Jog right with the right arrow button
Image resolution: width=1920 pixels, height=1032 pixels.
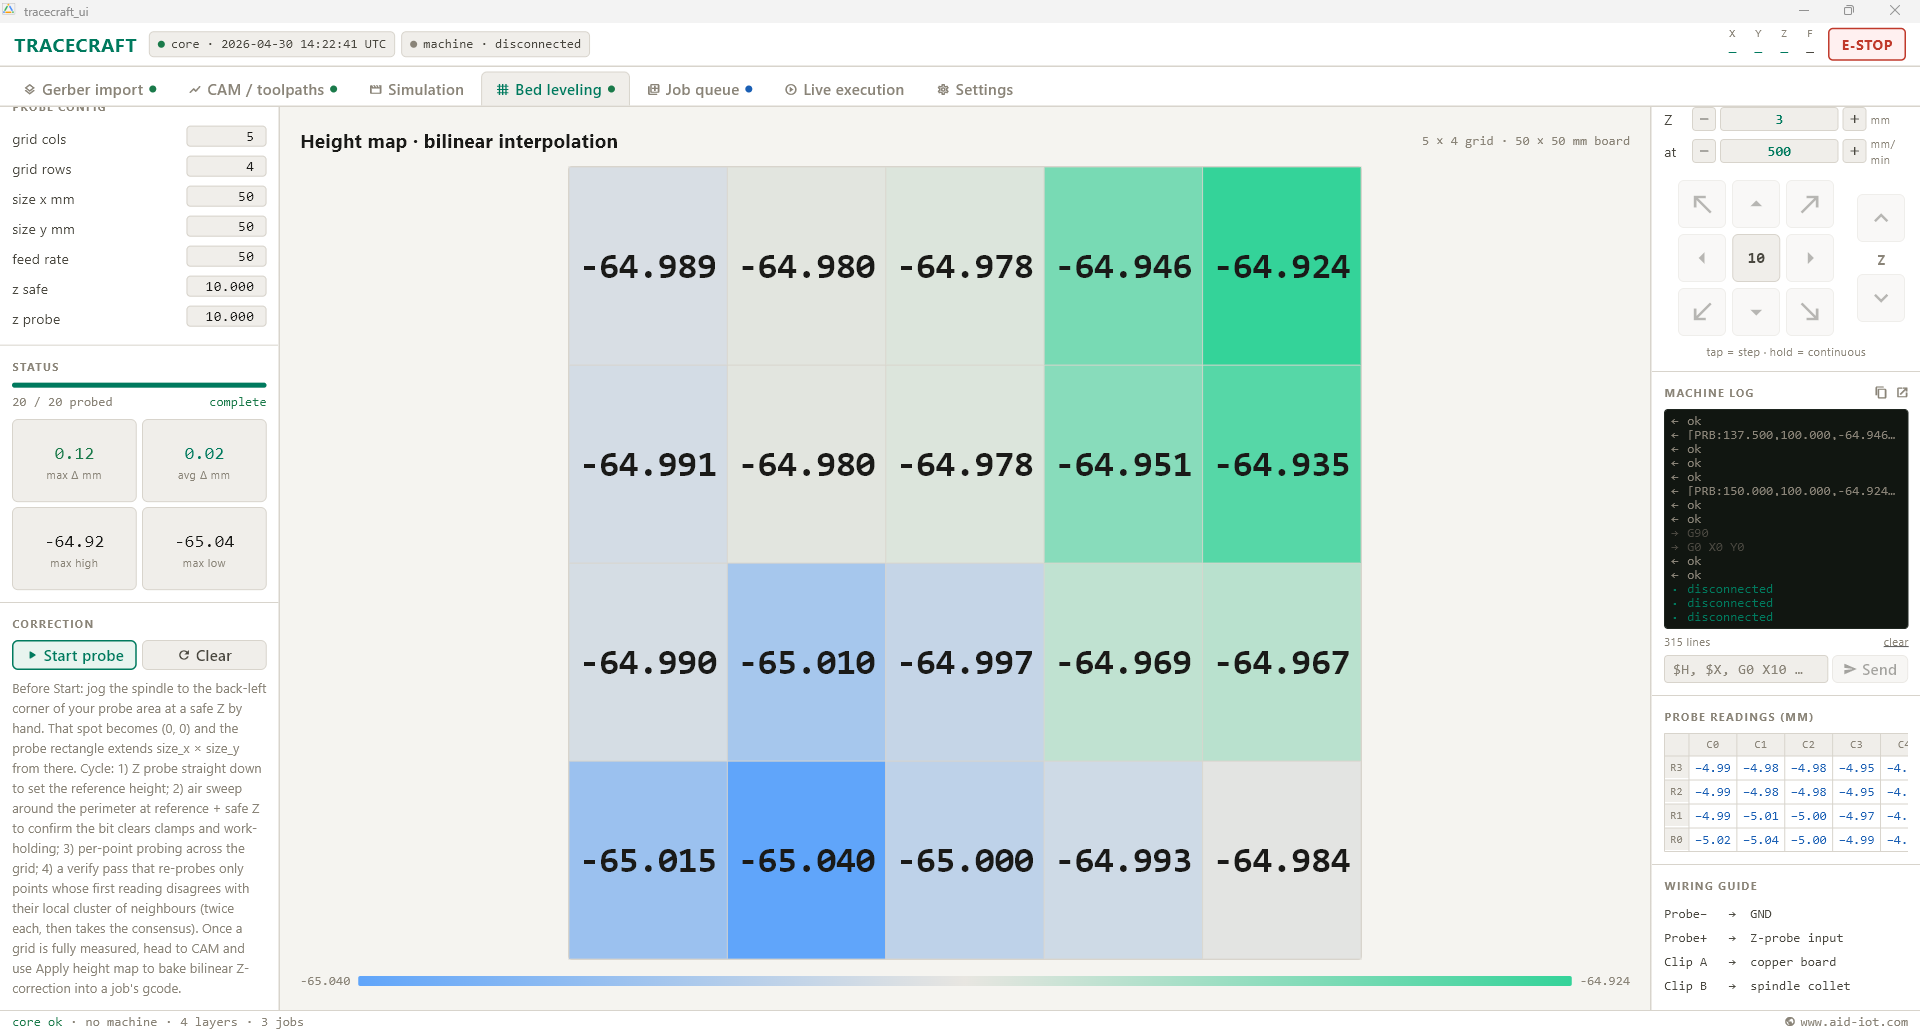click(x=1810, y=258)
